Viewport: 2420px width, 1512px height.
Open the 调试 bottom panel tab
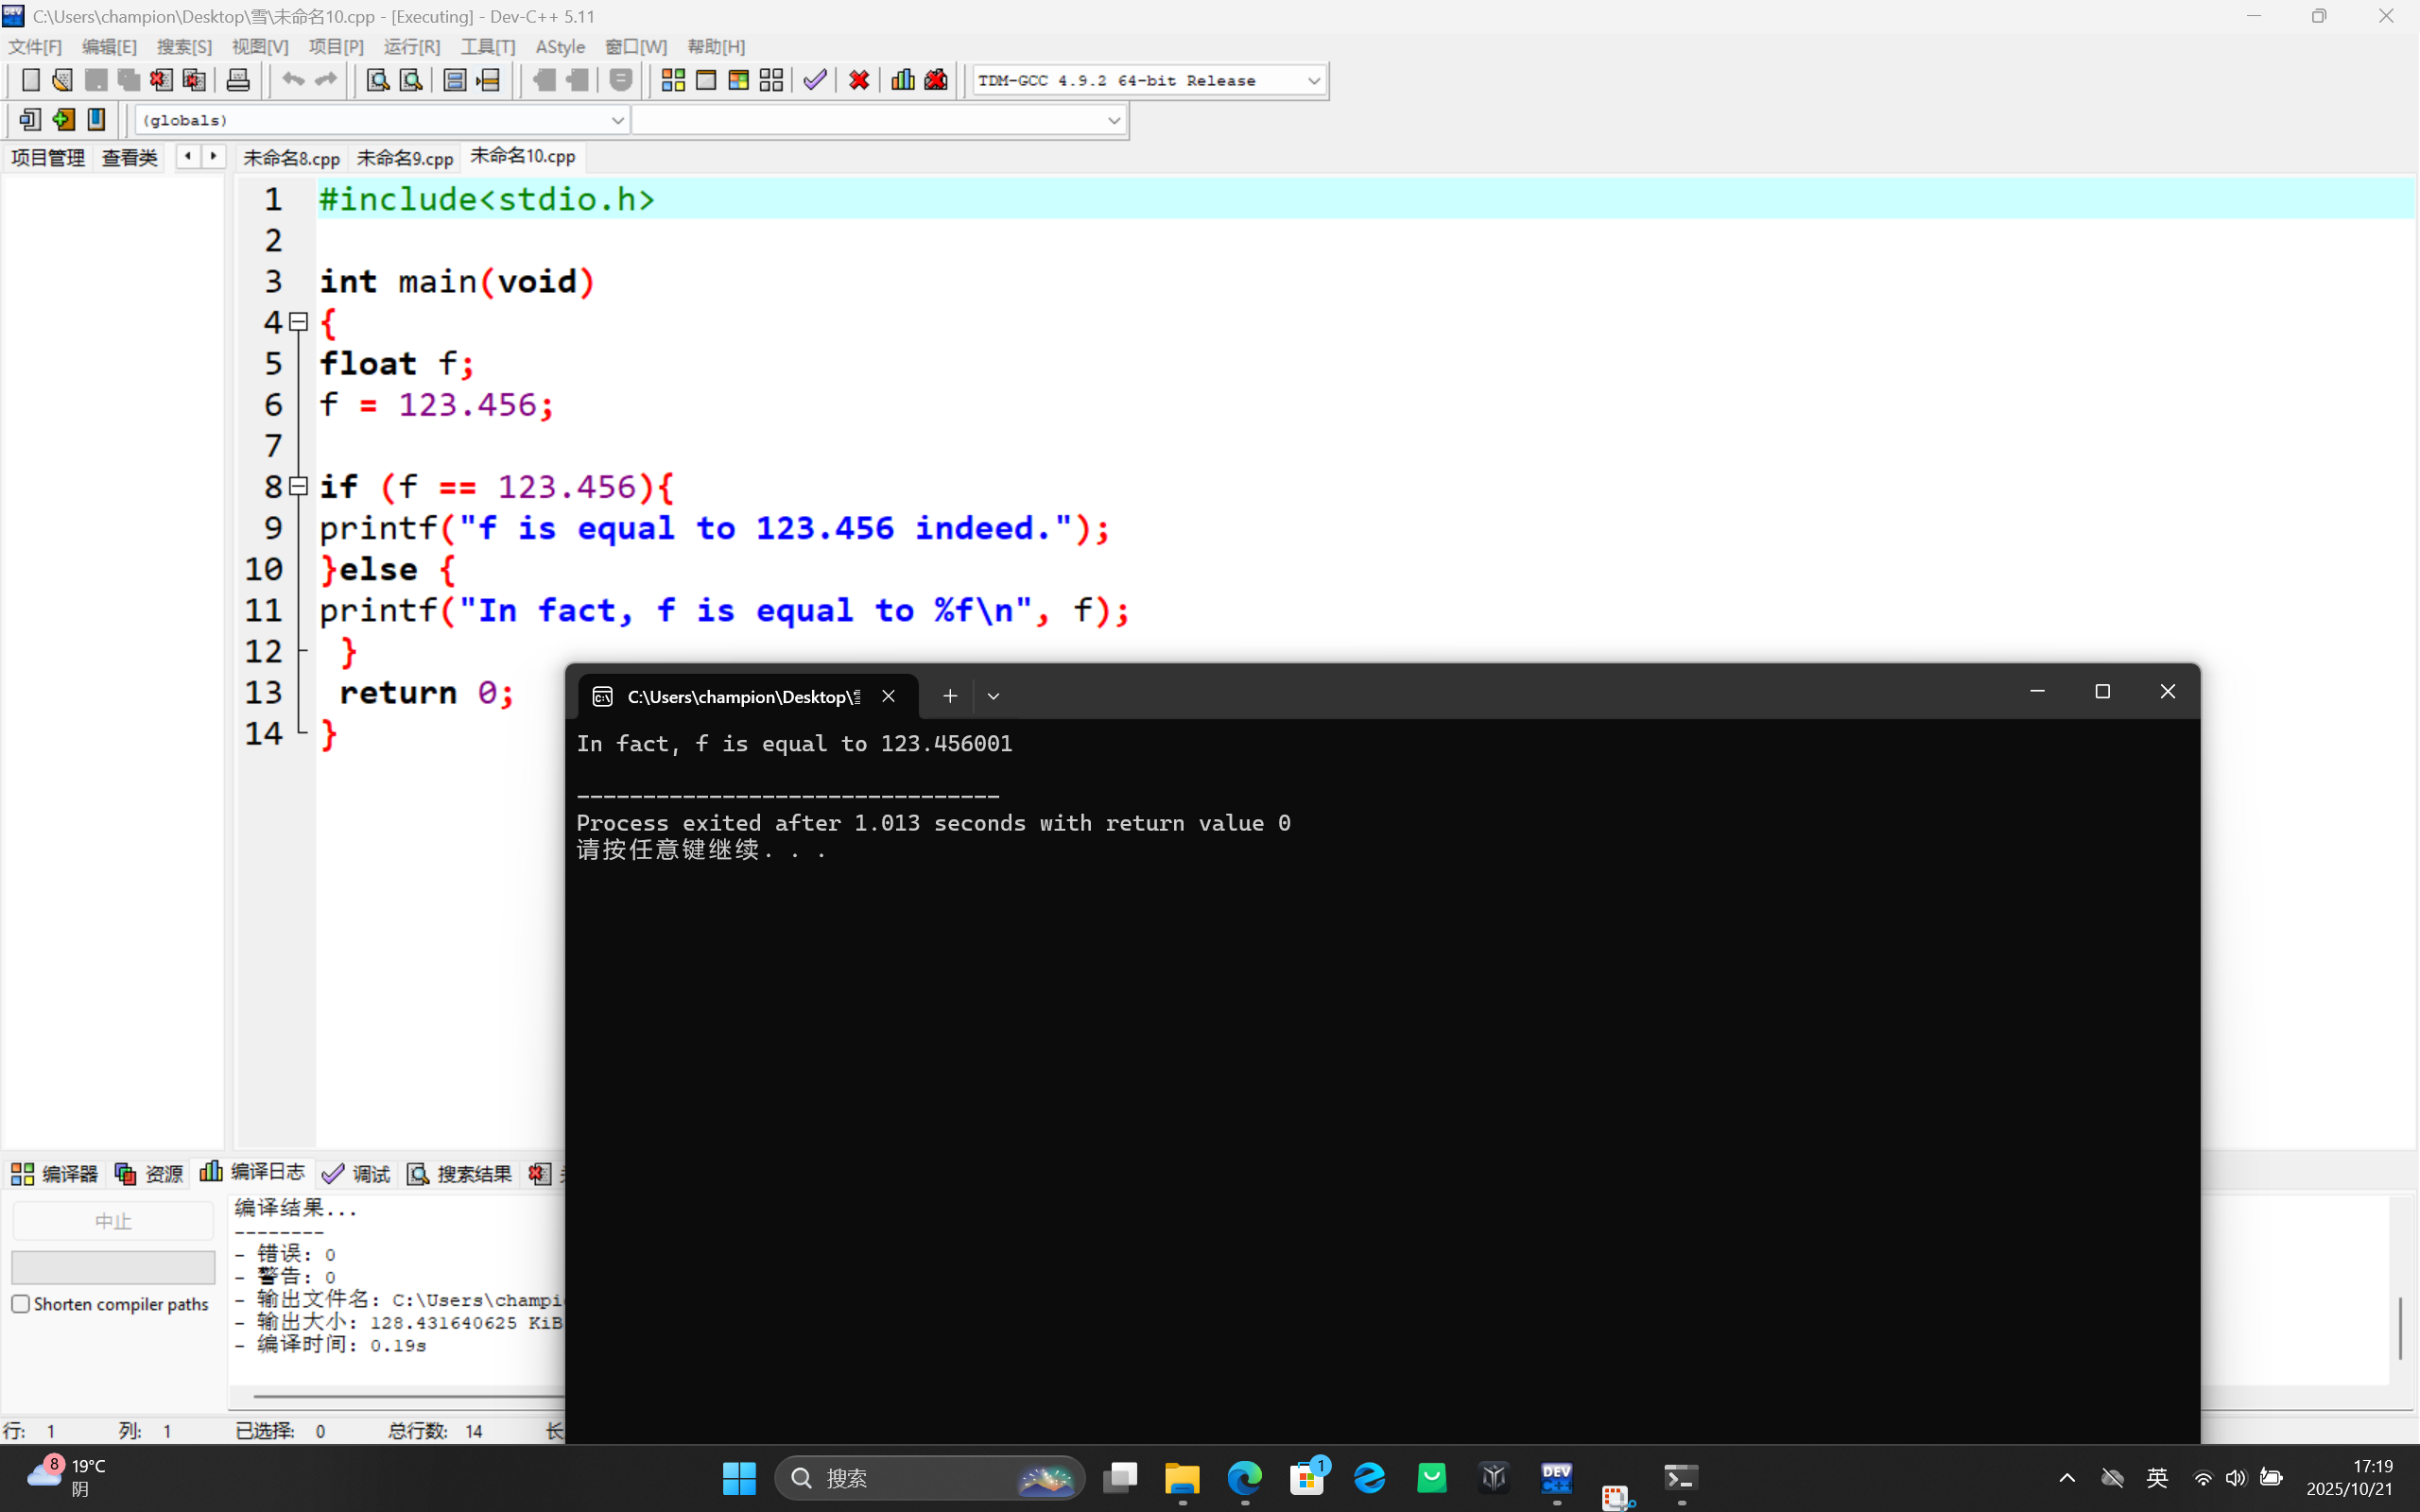[x=357, y=1173]
